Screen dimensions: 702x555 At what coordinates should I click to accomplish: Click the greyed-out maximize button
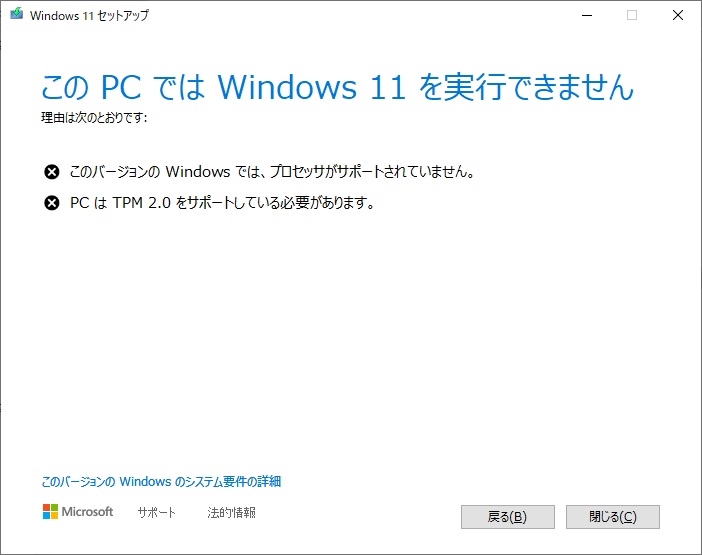coord(631,15)
